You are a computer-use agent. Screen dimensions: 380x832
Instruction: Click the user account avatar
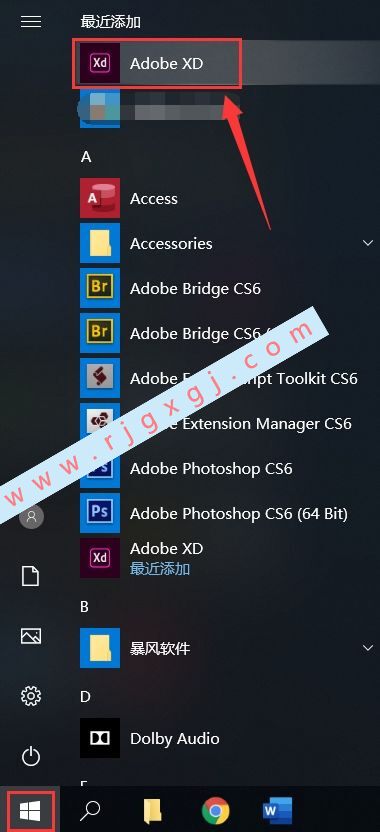pos(31,516)
